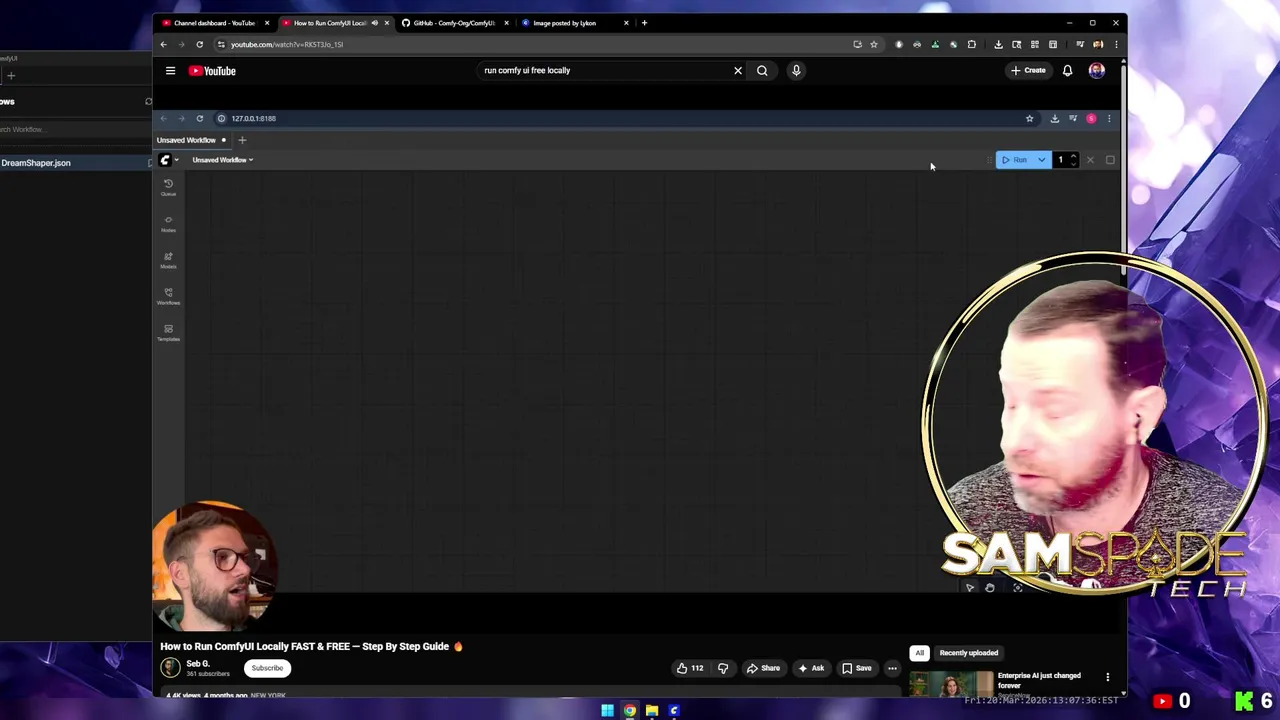Reload the YouTube page in Chrome

[x=199, y=44]
